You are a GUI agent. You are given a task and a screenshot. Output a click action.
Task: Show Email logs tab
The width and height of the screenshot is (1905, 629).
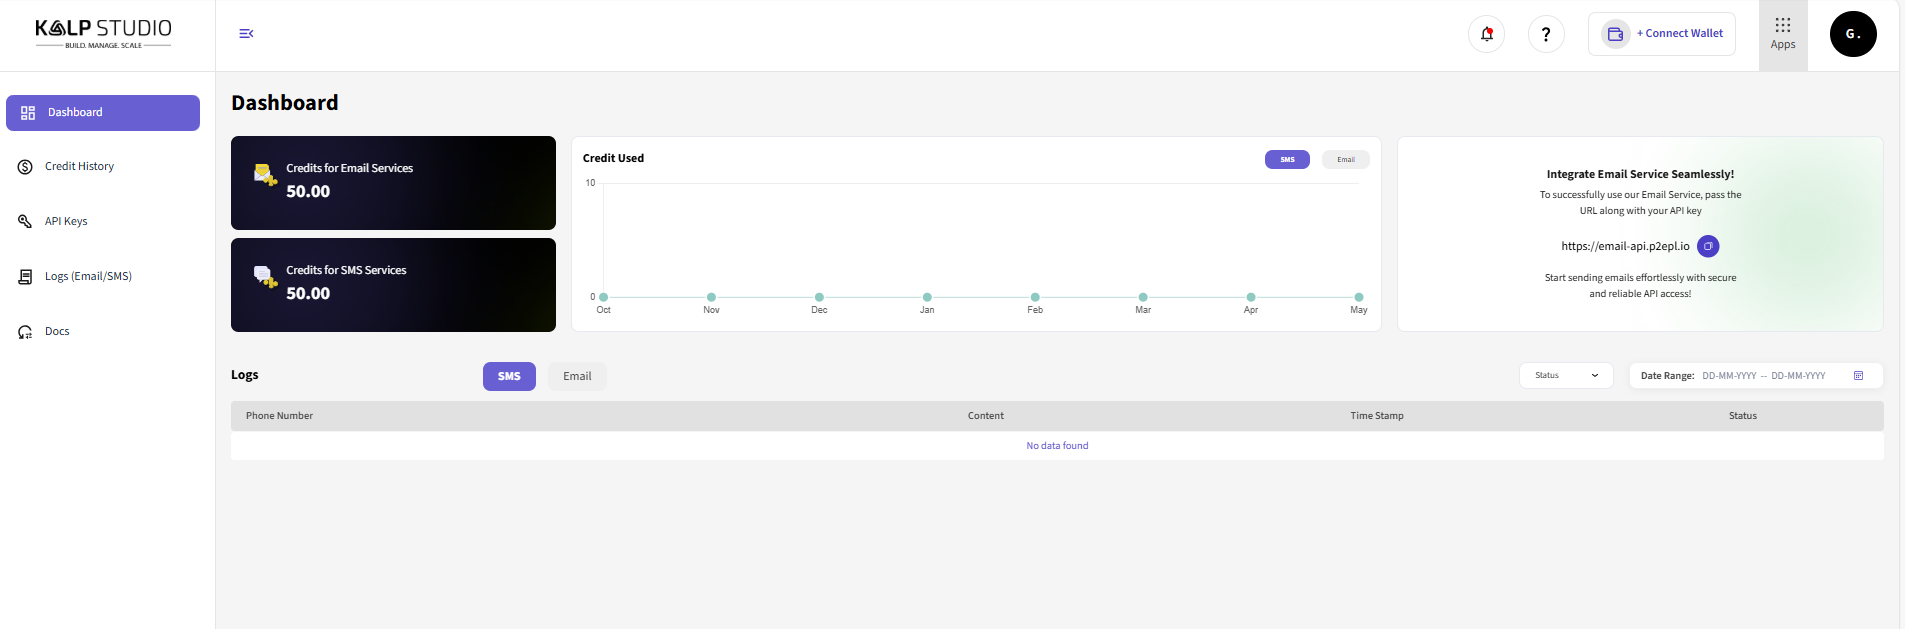tap(577, 376)
